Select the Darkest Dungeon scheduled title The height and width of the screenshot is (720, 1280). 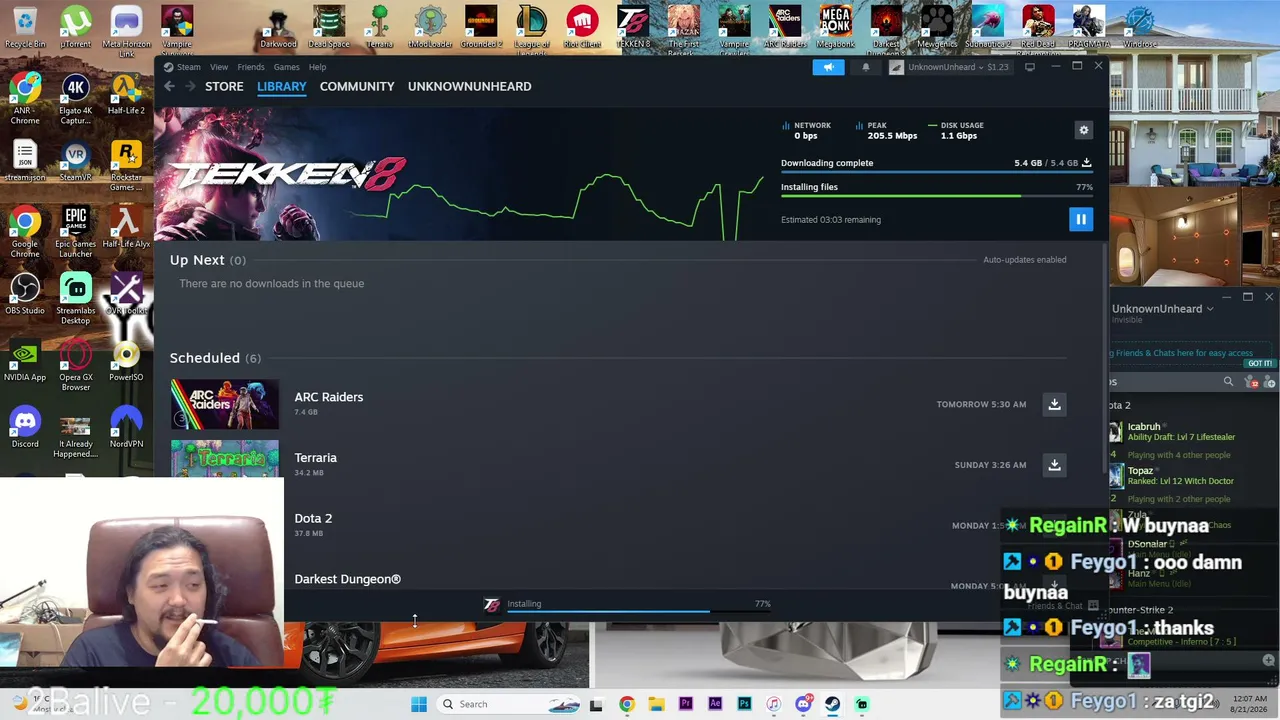(348, 579)
